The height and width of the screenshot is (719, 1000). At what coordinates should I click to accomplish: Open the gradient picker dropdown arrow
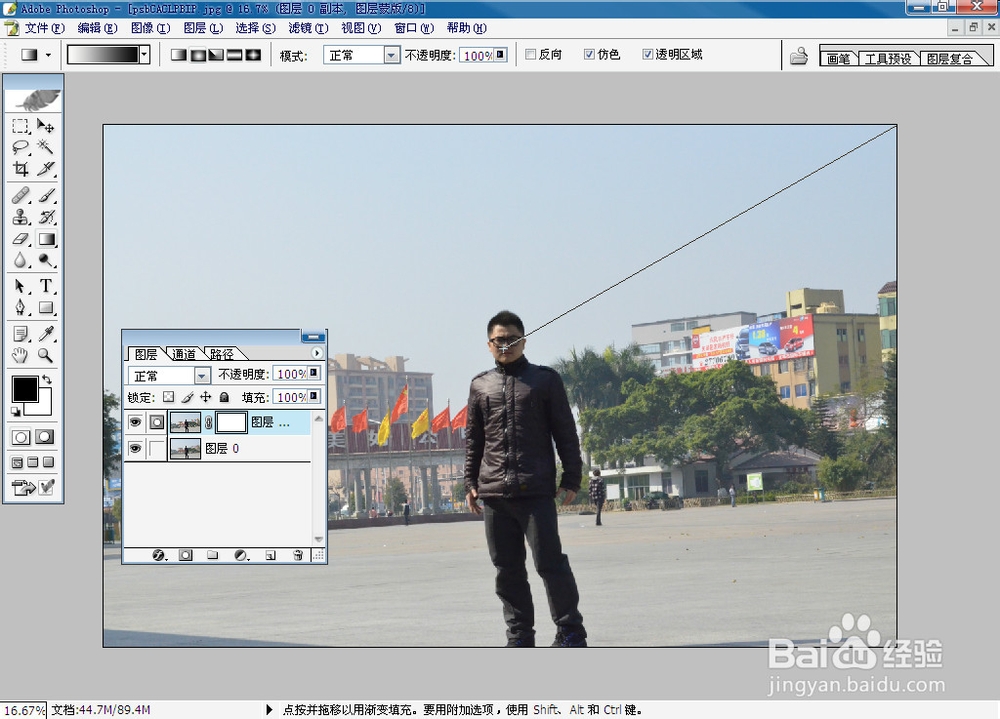pos(144,55)
